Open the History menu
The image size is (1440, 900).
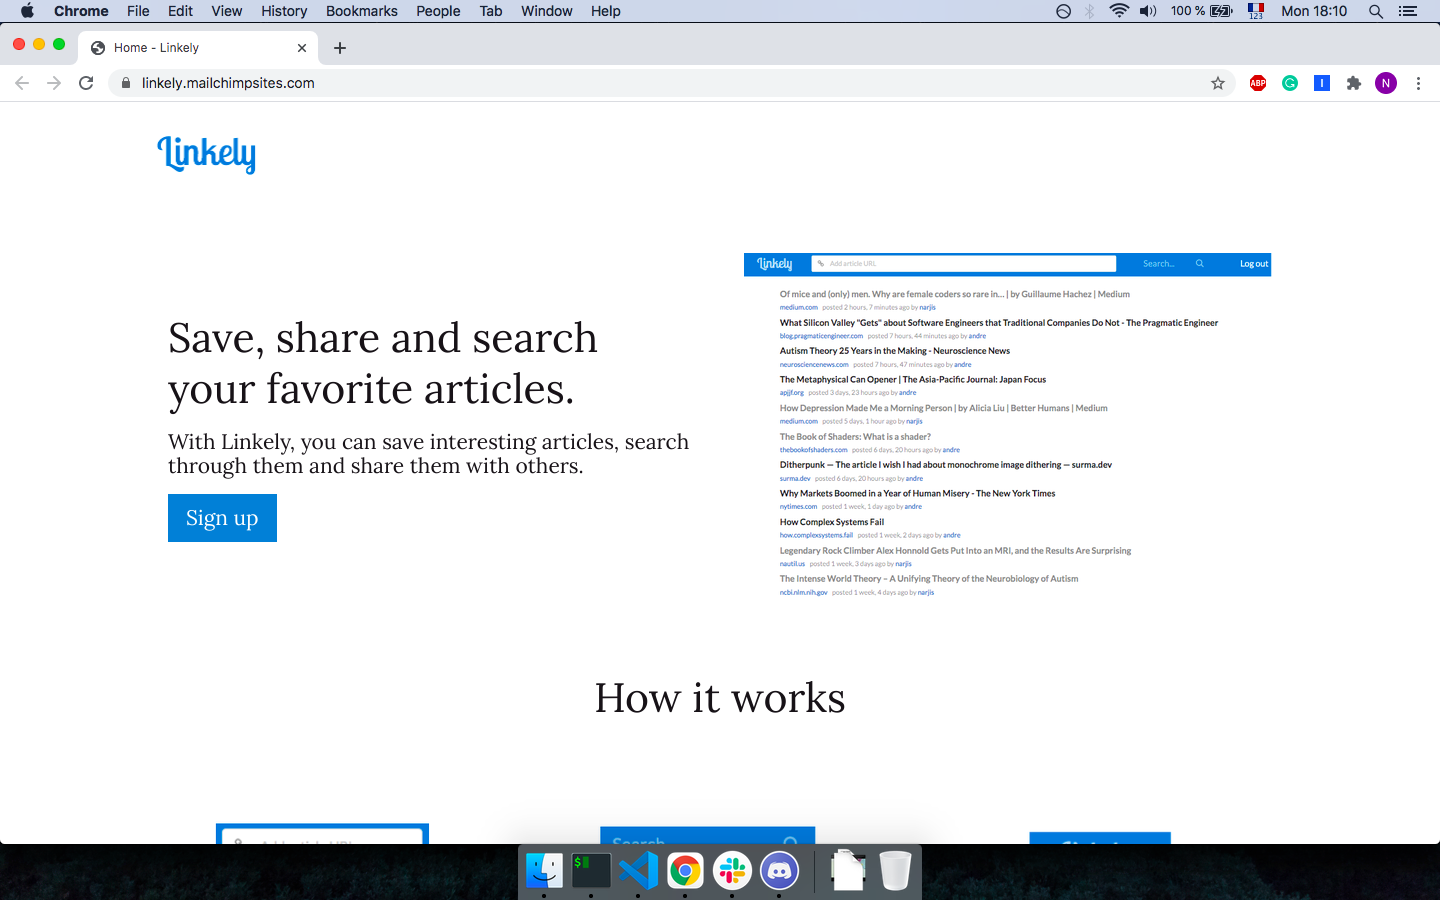(x=284, y=11)
